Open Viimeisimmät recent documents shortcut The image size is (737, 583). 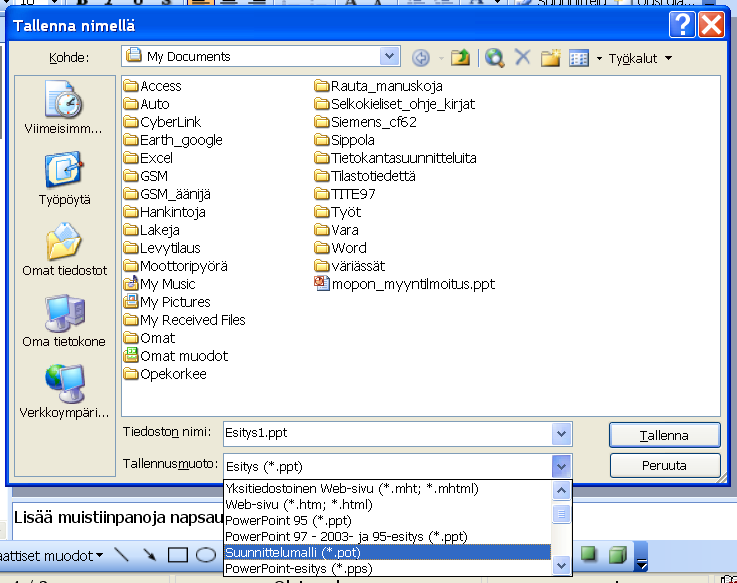tap(64, 107)
